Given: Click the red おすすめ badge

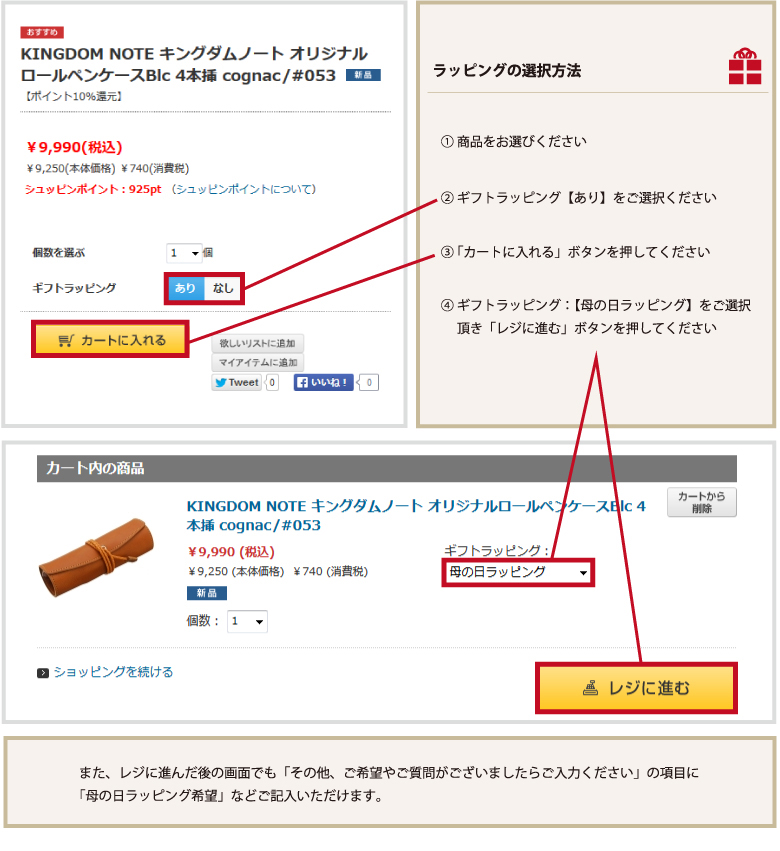Looking at the screenshot, I should click(x=42, y=33).
